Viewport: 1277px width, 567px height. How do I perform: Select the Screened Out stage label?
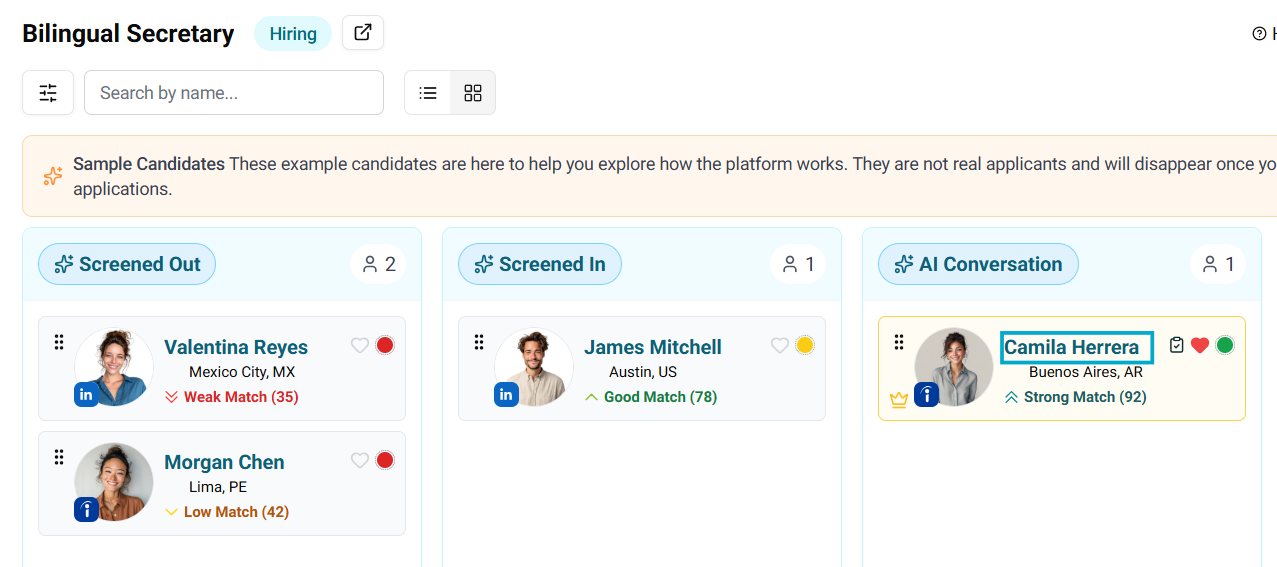(127, 264)
